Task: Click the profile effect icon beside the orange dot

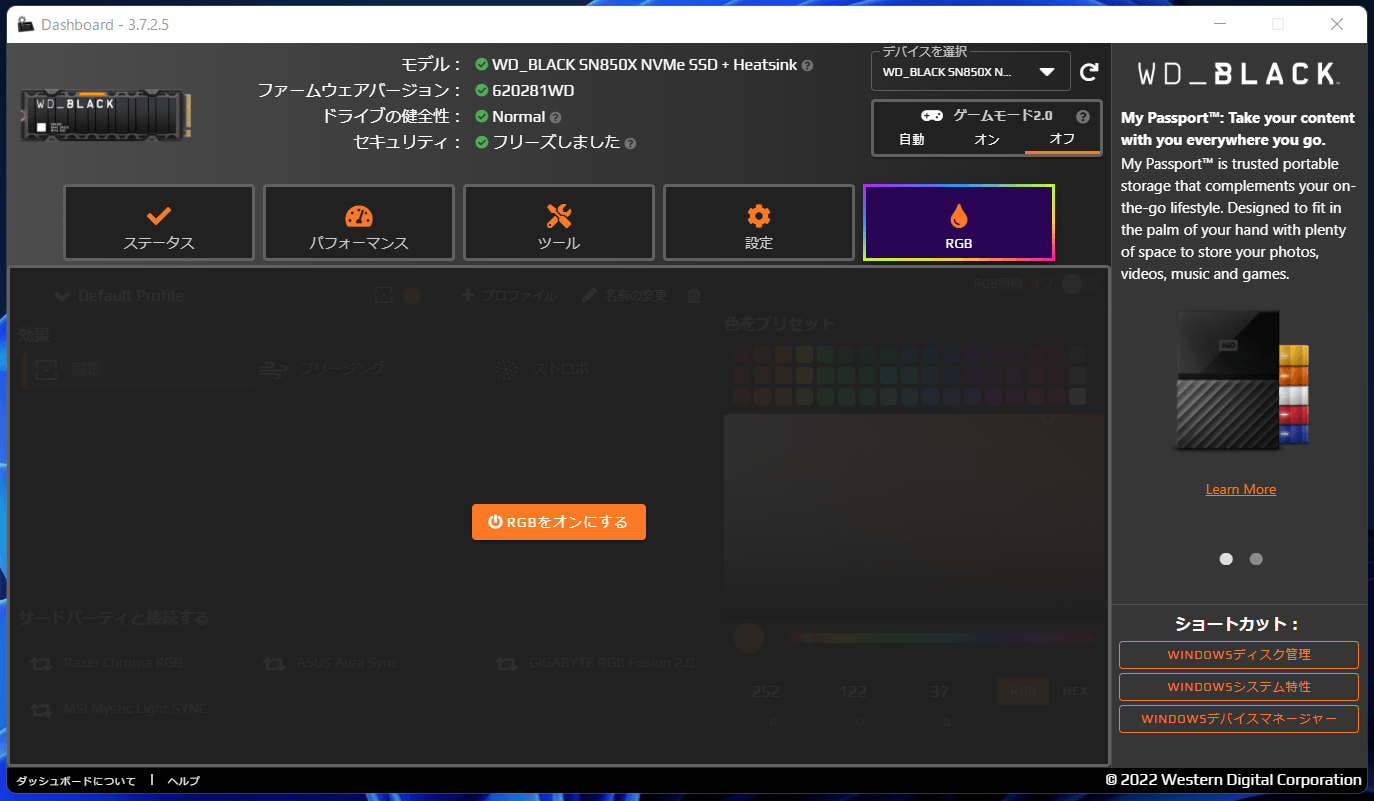Action: point(383,296)
